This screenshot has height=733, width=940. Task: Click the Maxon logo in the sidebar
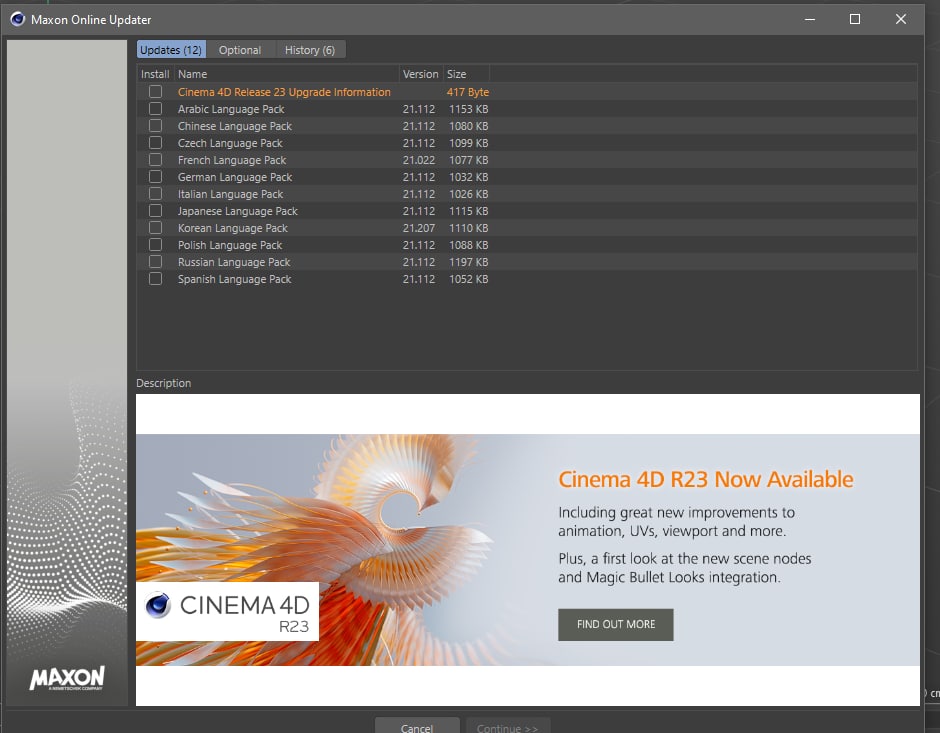(x=67, y=678)
